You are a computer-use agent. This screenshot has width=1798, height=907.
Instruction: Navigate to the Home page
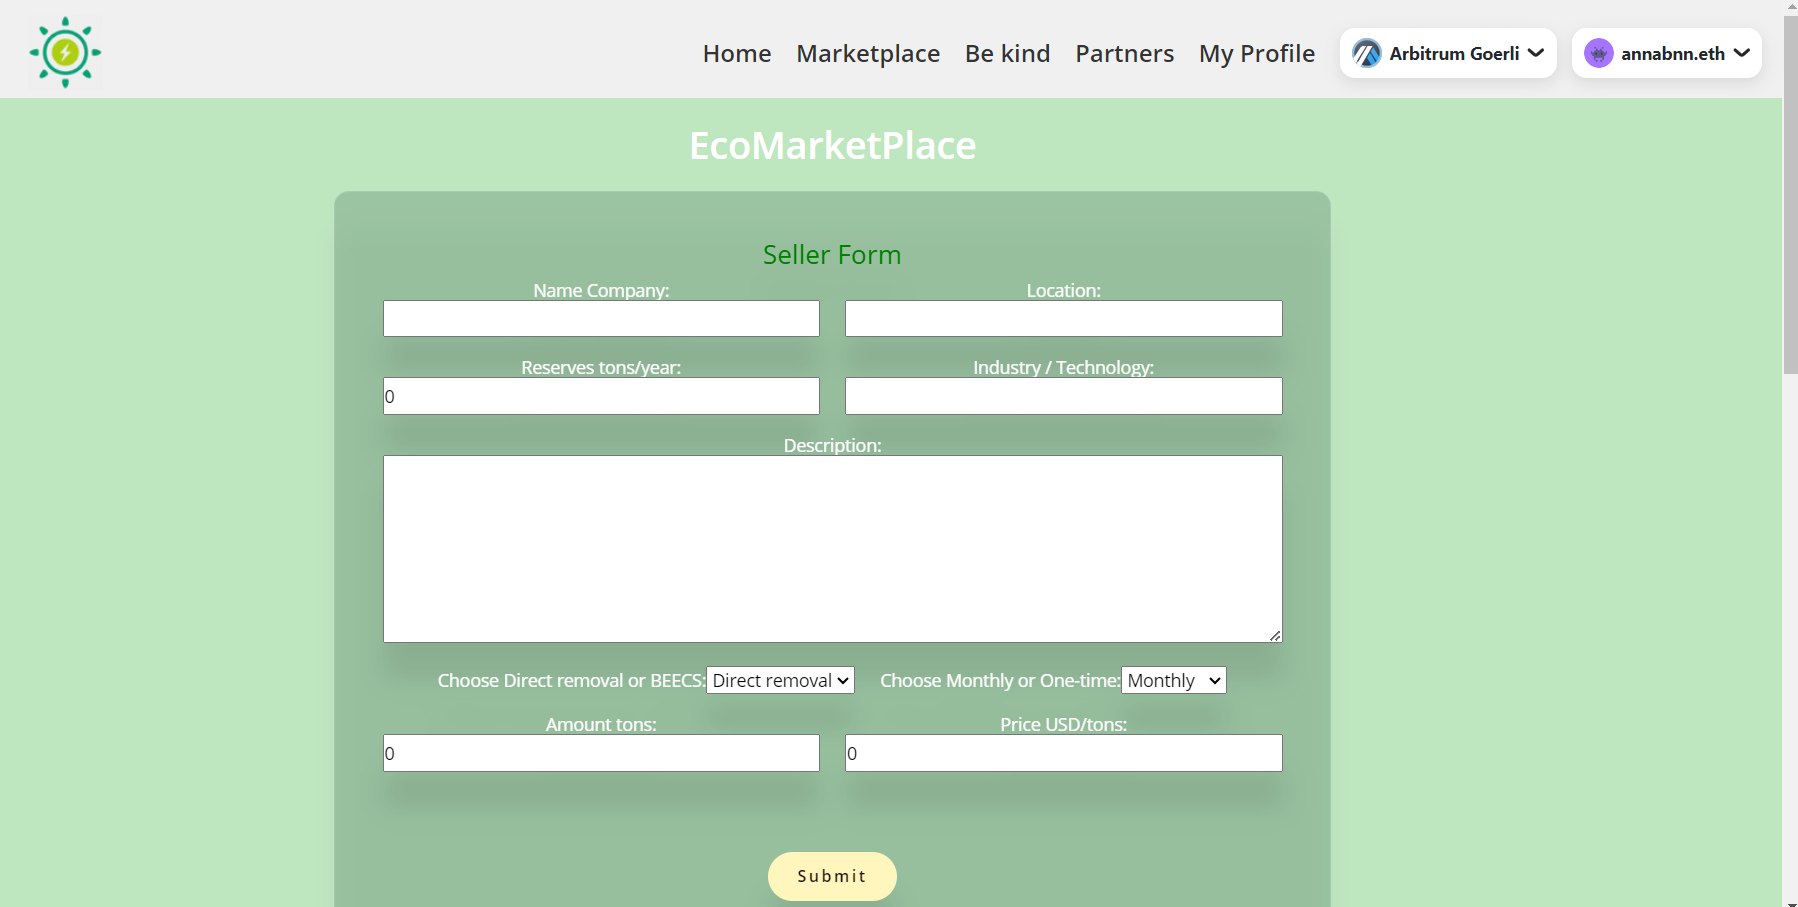pos(737,54)
